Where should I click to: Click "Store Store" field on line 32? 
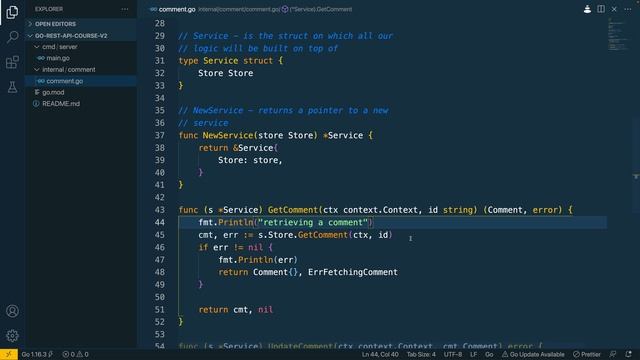pos(226,73)
